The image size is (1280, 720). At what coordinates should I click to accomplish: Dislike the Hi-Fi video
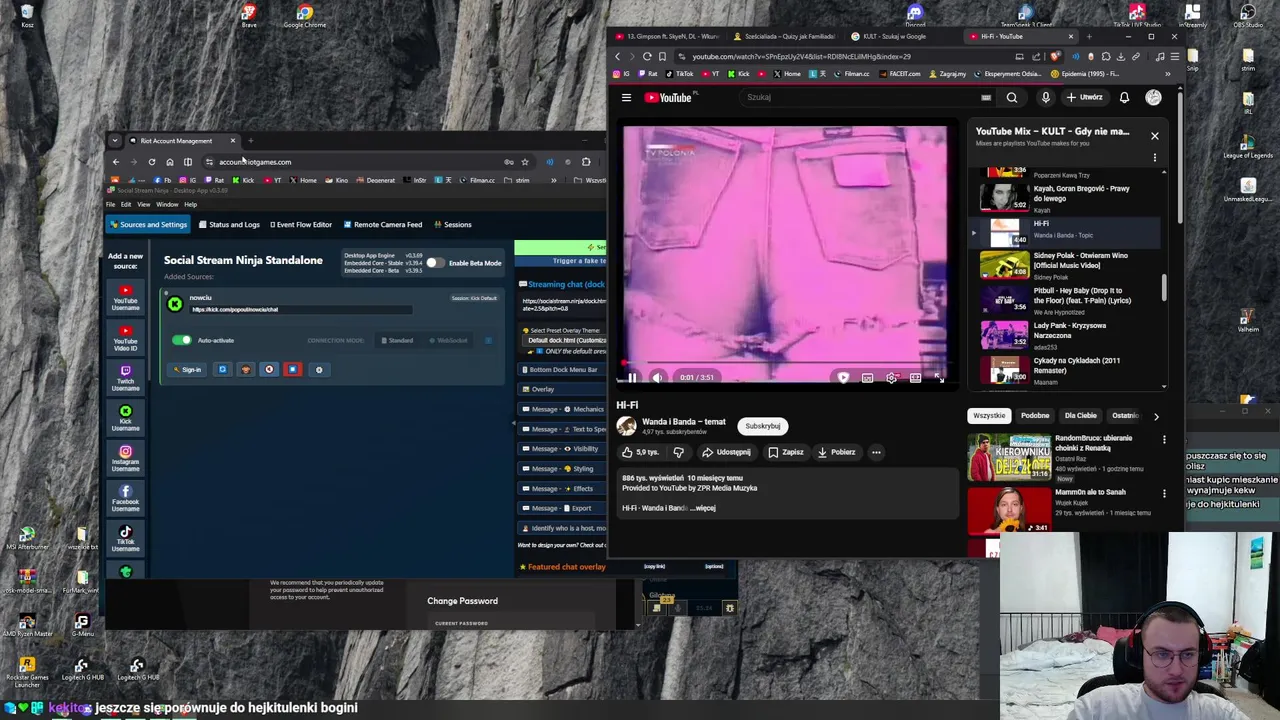coord(678,452)
